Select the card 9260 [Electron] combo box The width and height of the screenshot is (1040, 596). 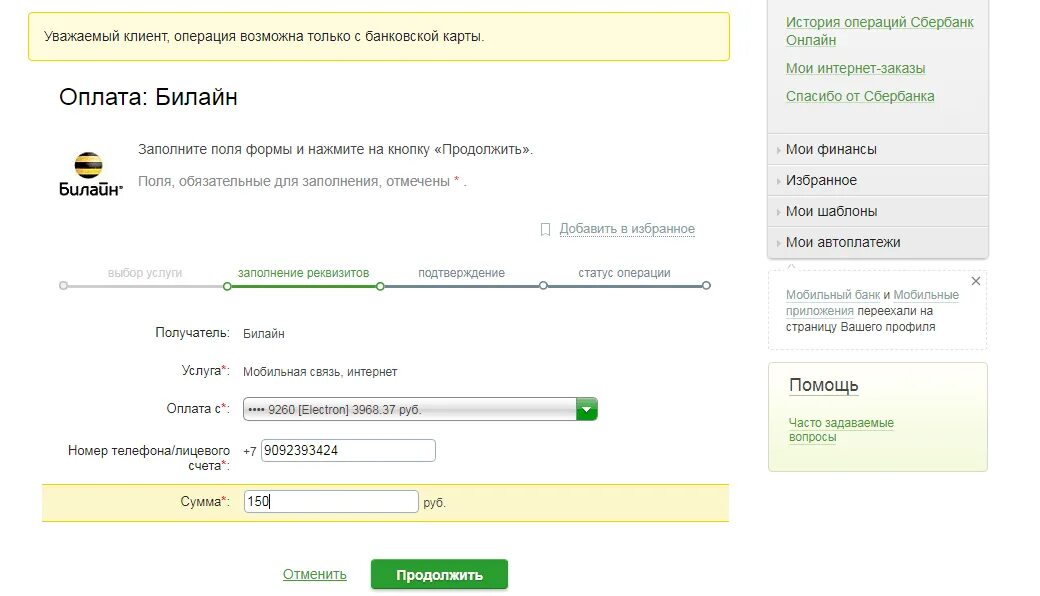420,409
